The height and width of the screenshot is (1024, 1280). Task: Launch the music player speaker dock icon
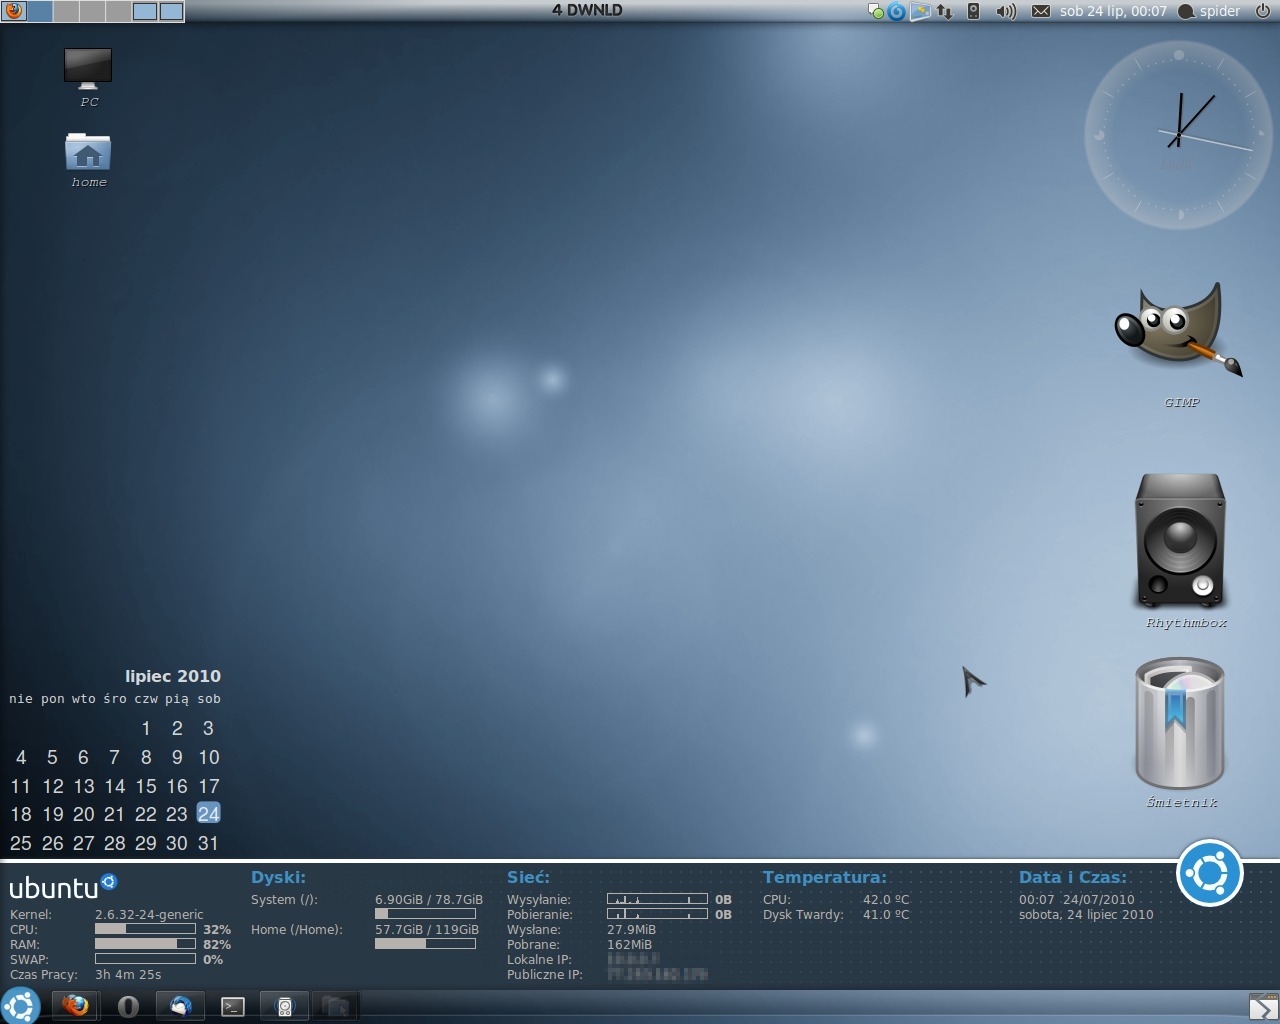click(x=284, y=1006)
